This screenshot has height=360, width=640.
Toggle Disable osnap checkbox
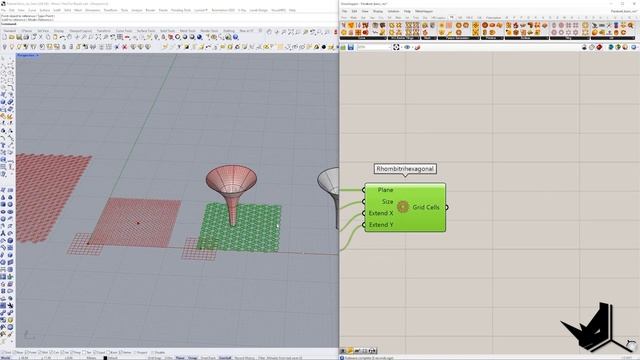(152, 352)
